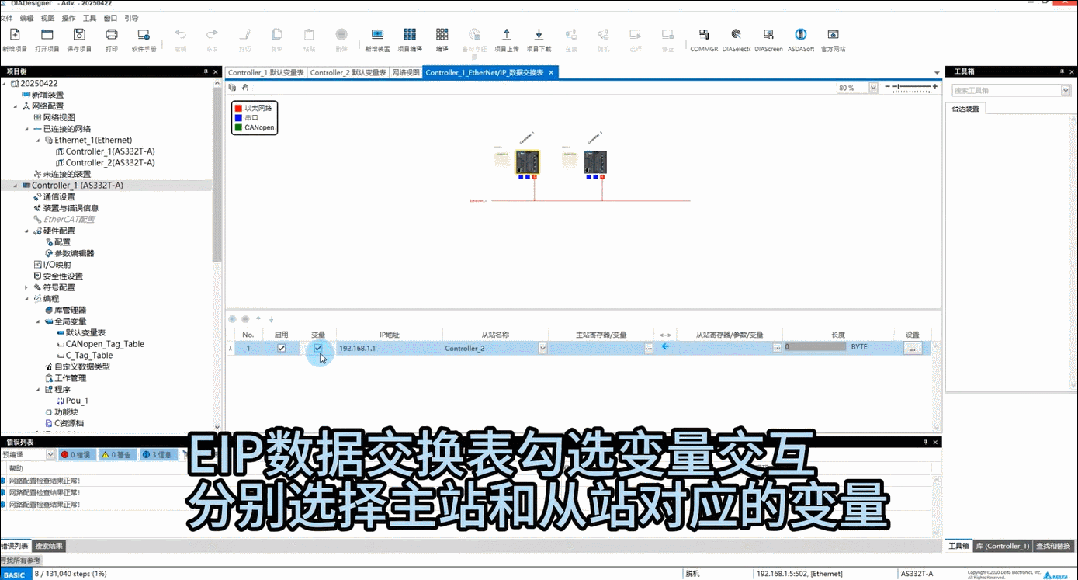1078x580 pixels.
Task: Click the Open Project (打开项目) toolbar icon
Action: (x=47, y=35)
